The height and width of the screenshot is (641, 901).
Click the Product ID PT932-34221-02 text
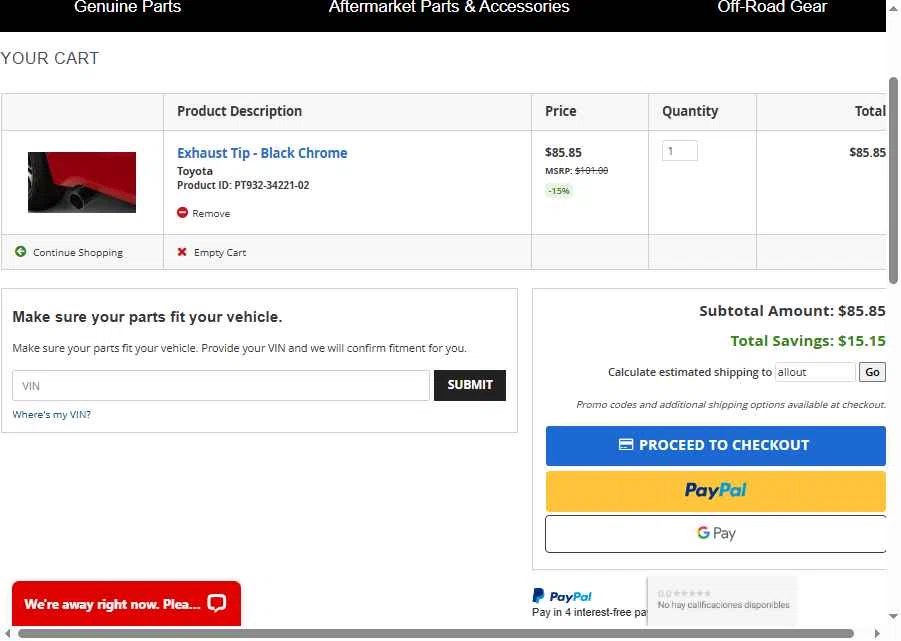243,186
